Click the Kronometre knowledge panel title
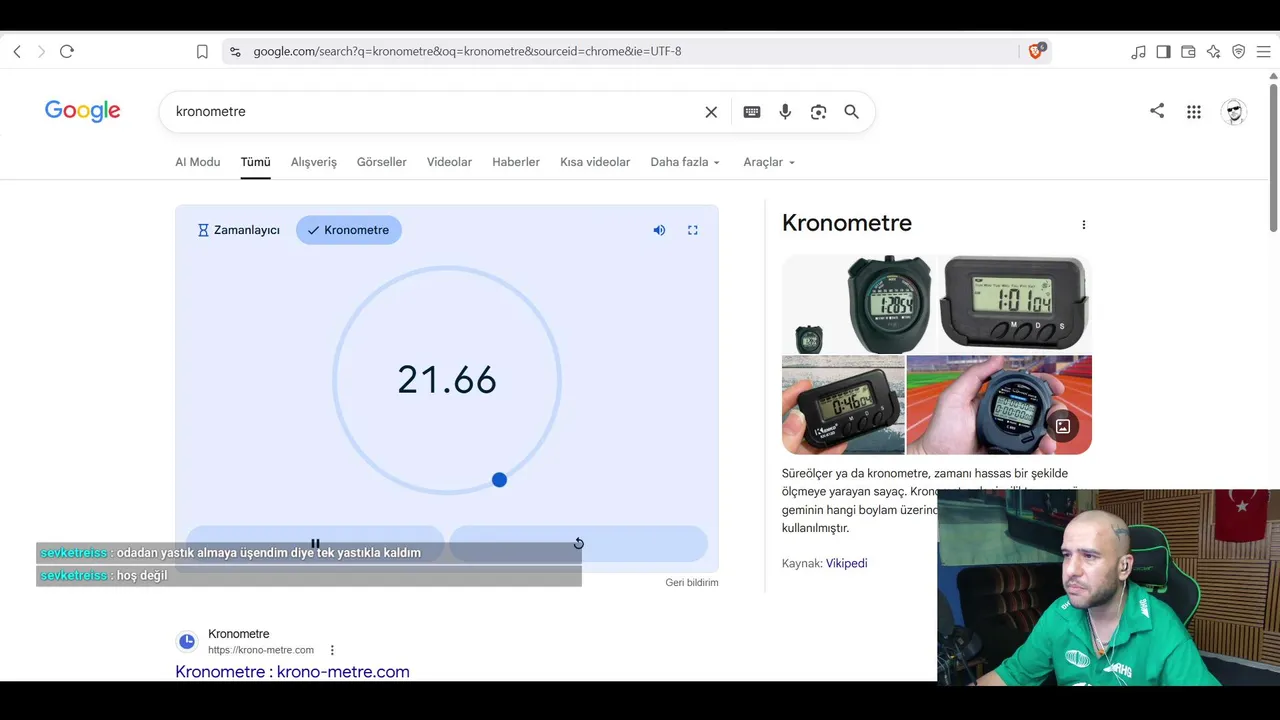 coord(847,223)
